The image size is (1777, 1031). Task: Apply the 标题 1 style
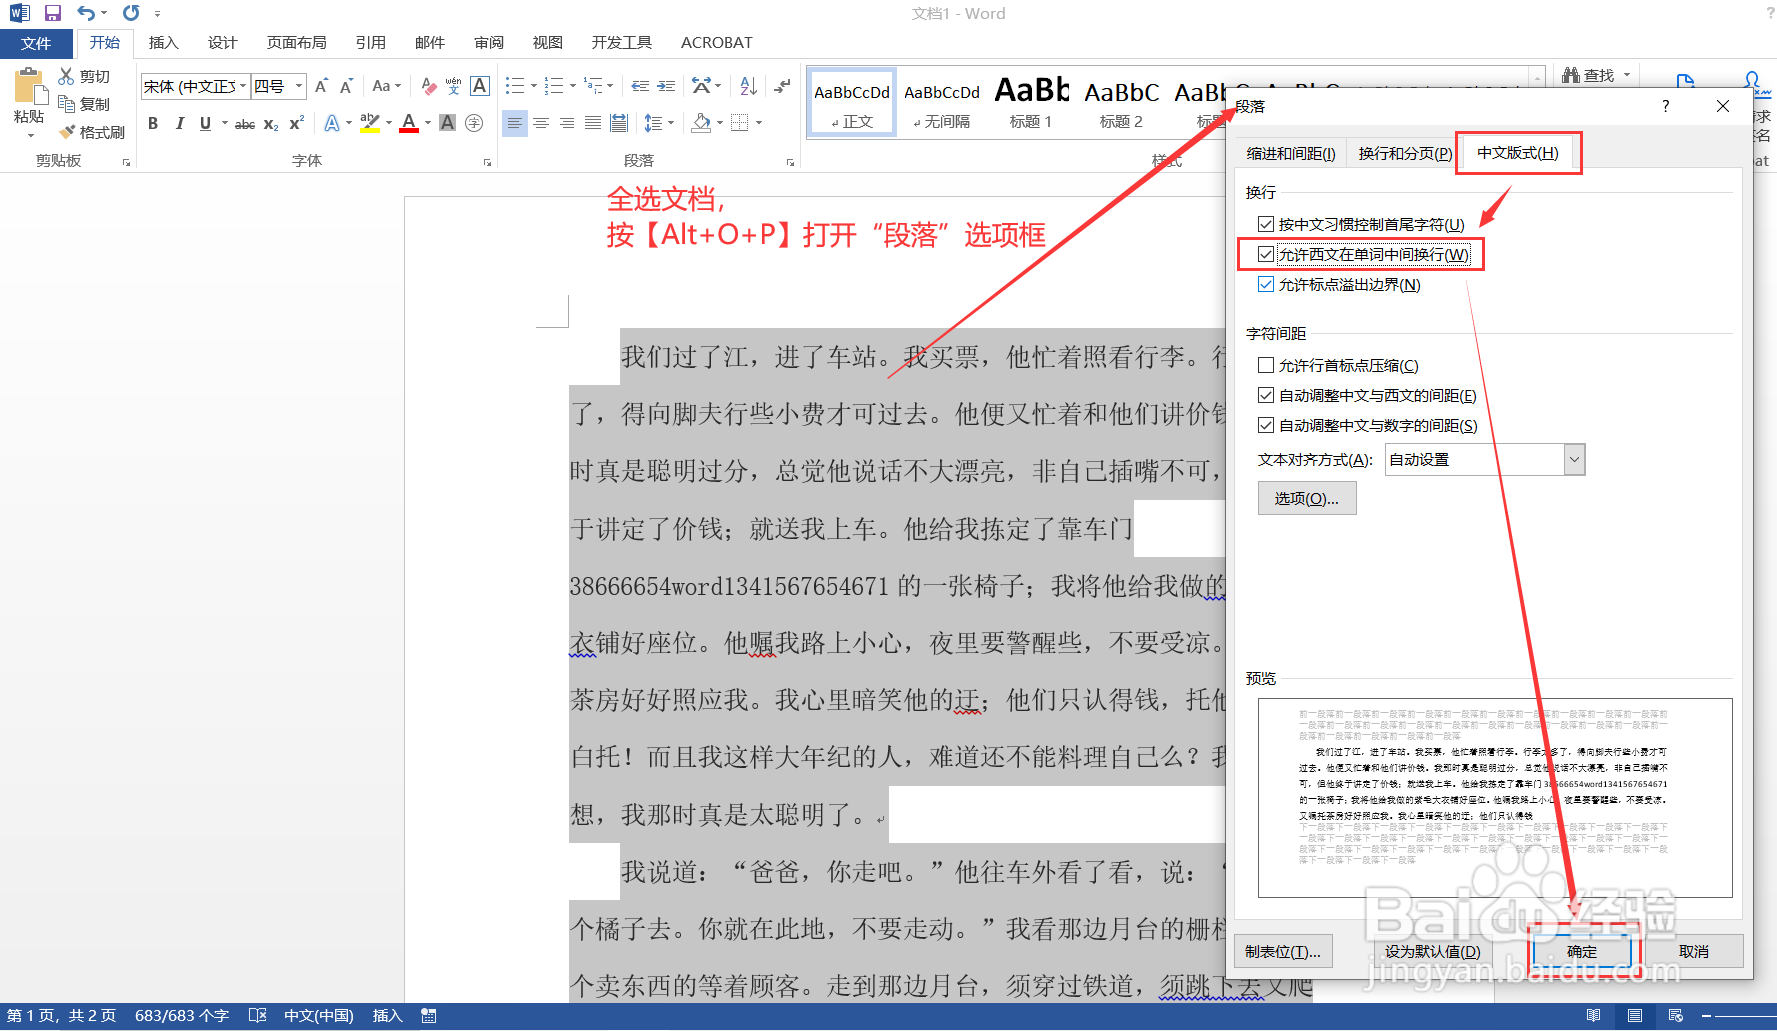tap(1031, 101)
